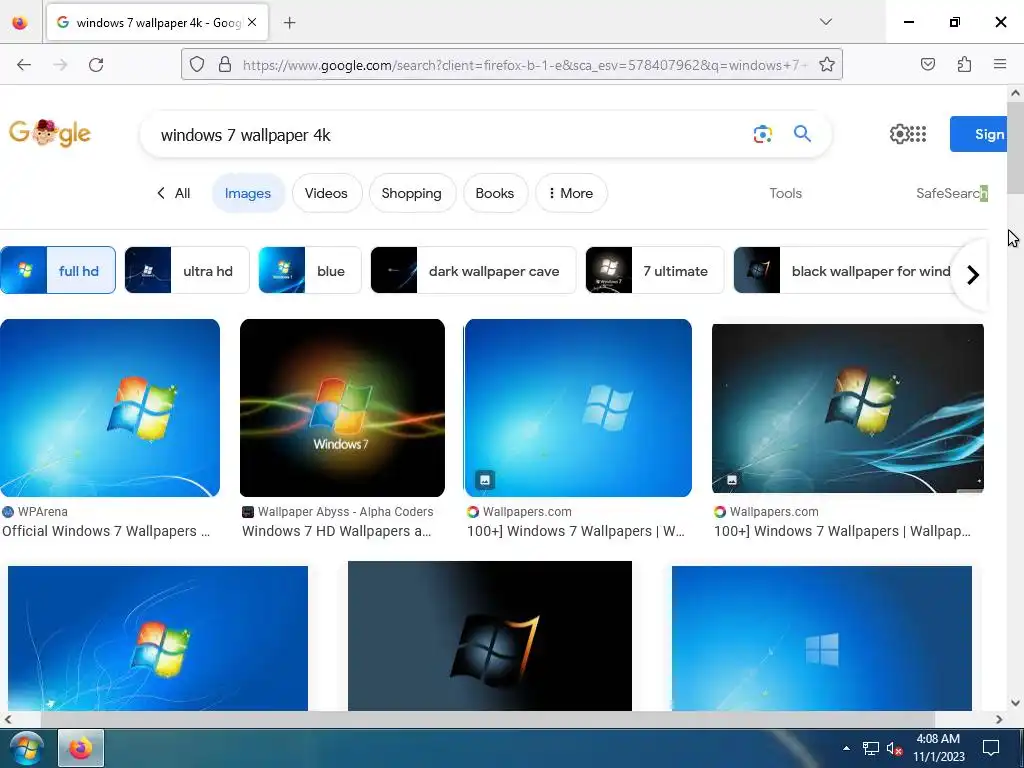1024x768 pixels.
Task: Save page to Pocket icon
Action: pyautogui.click(x=928, y=64)
